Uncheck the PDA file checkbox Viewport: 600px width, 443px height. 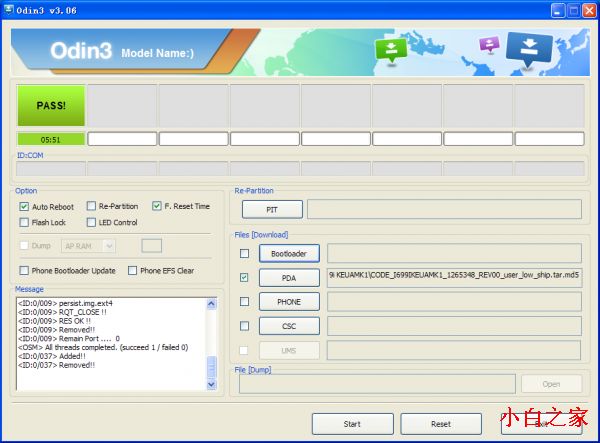pos(244,277)
